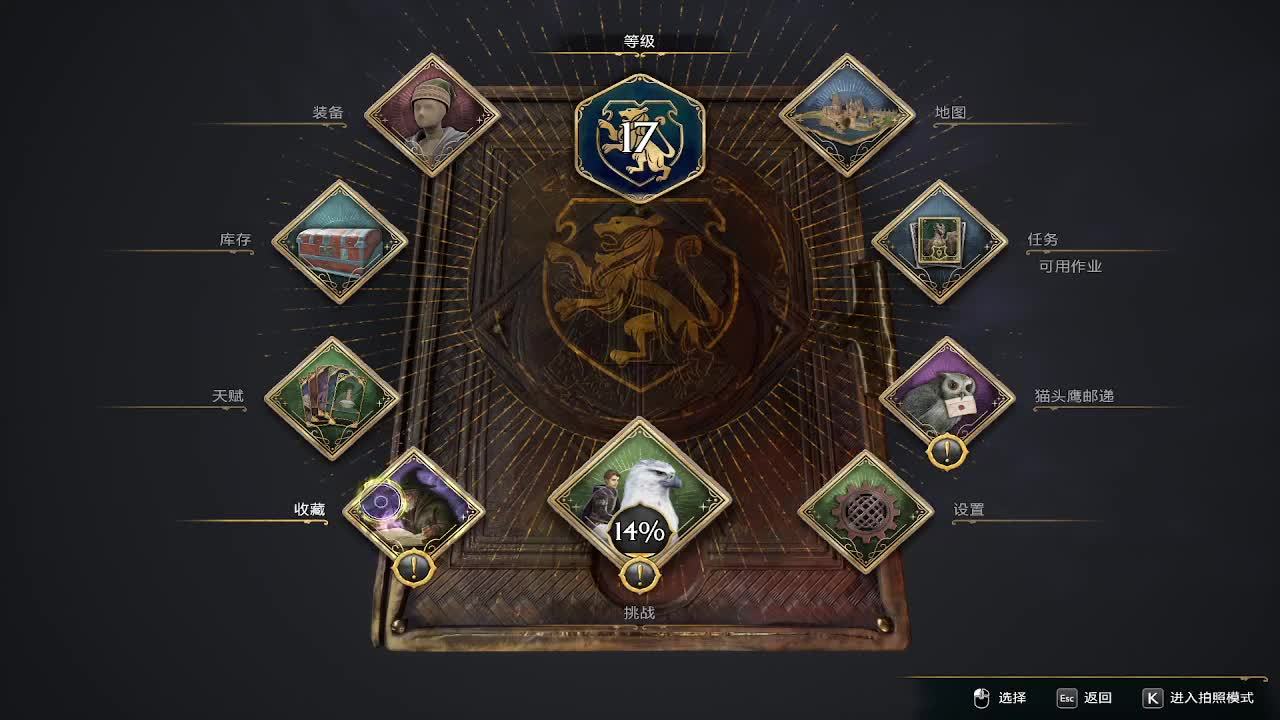Click the alert badge under owl post

[947, 452]
